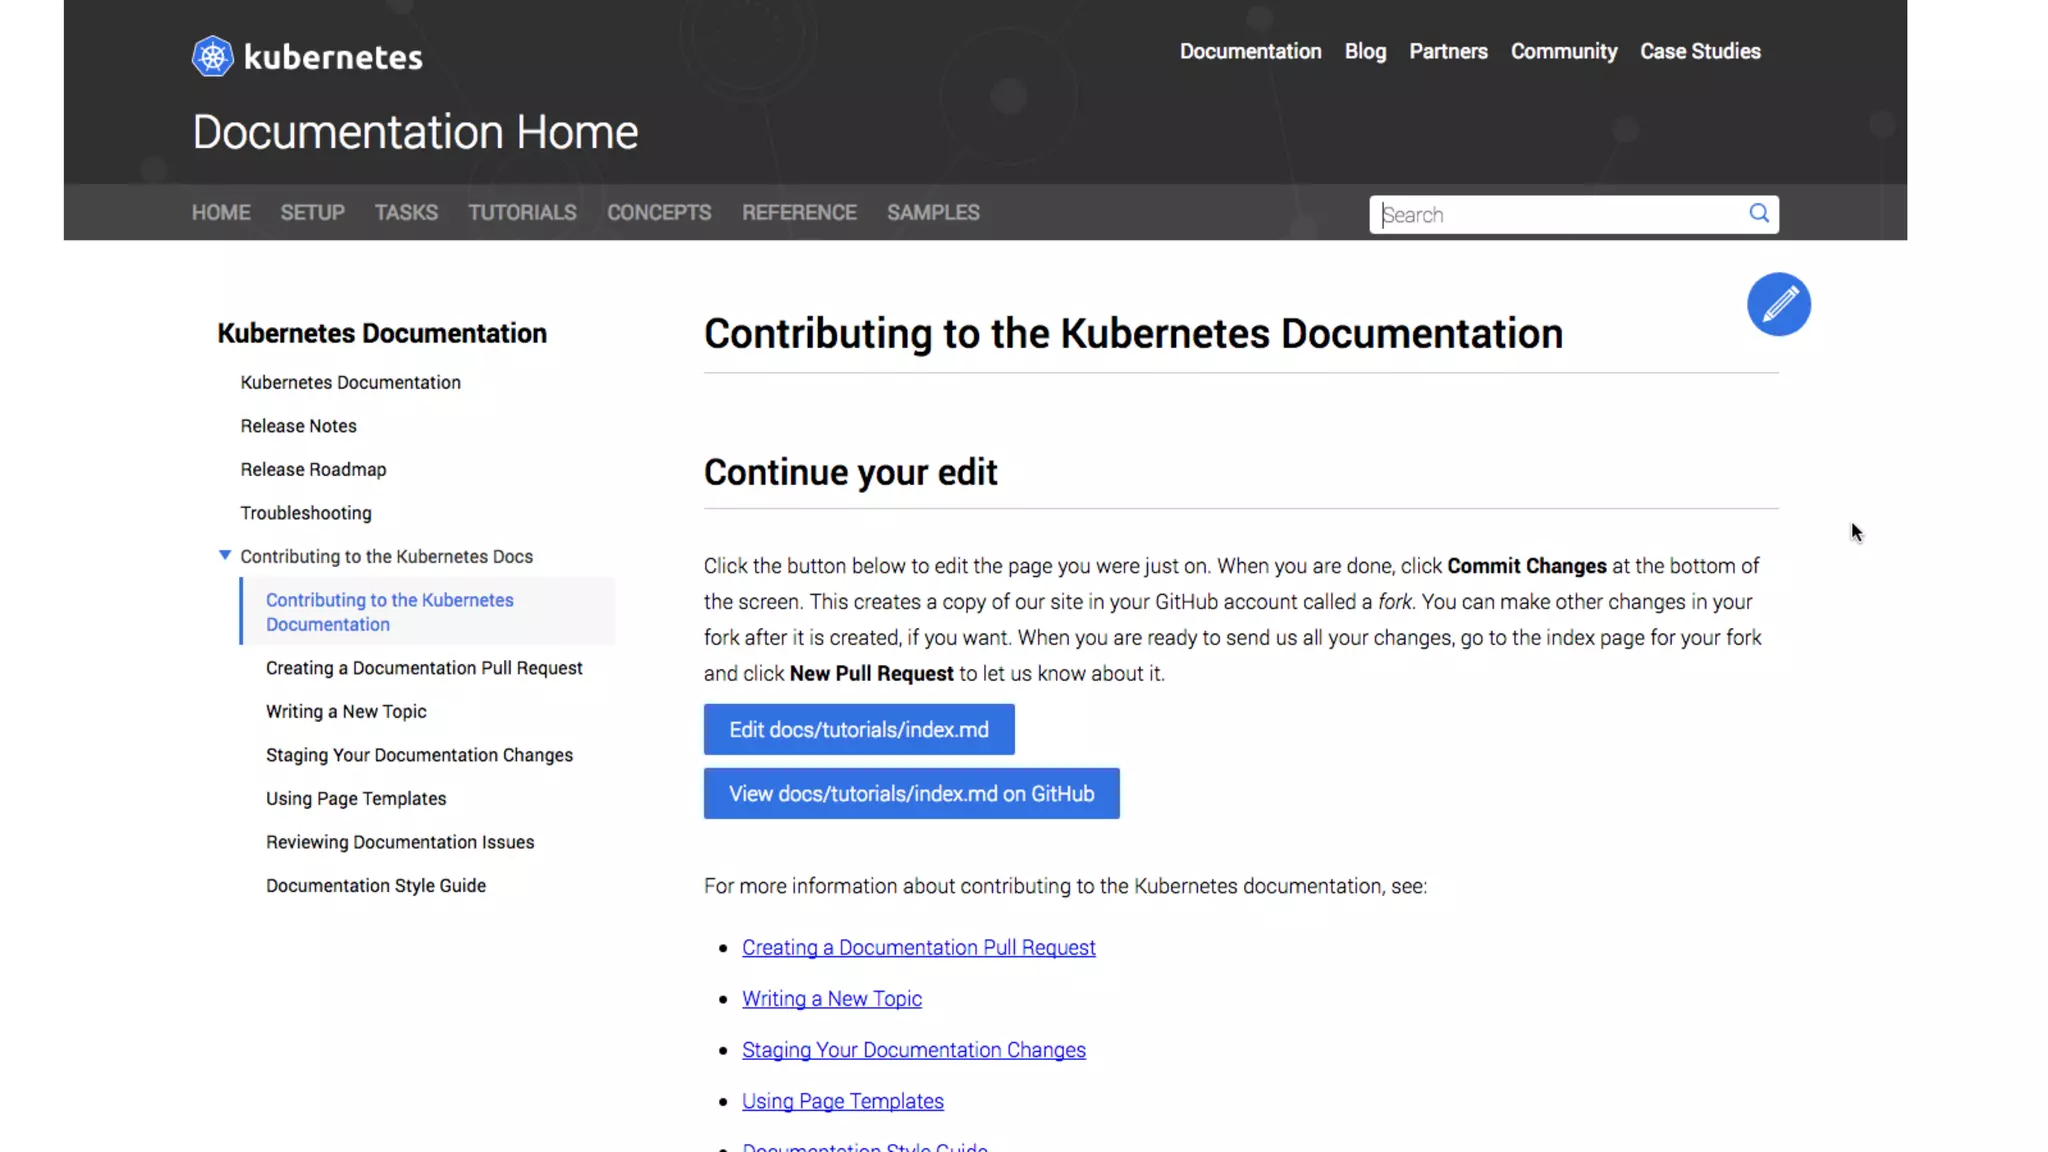Open Documentation Style Guide sidebar item
The width and height of the screenshot is (2048, 1152).
[375, 886]
